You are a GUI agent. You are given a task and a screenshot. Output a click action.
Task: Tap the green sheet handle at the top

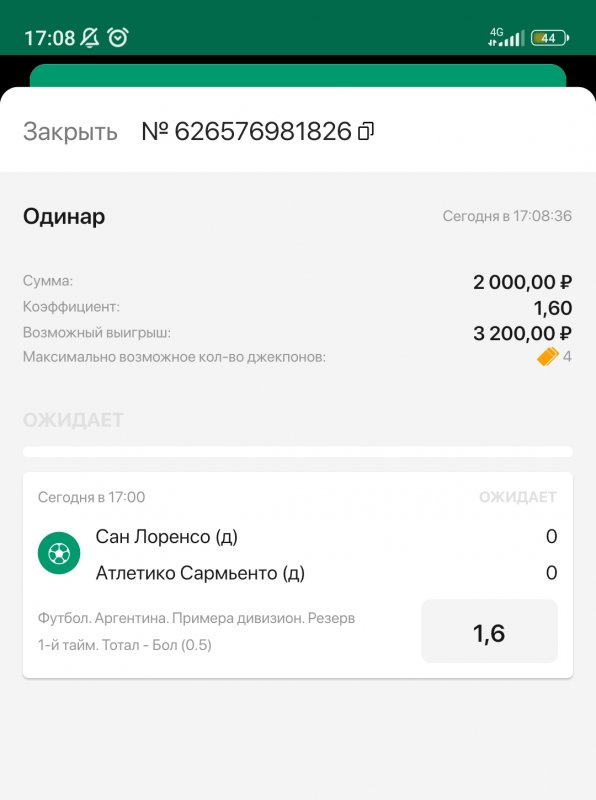coord(298,76)
